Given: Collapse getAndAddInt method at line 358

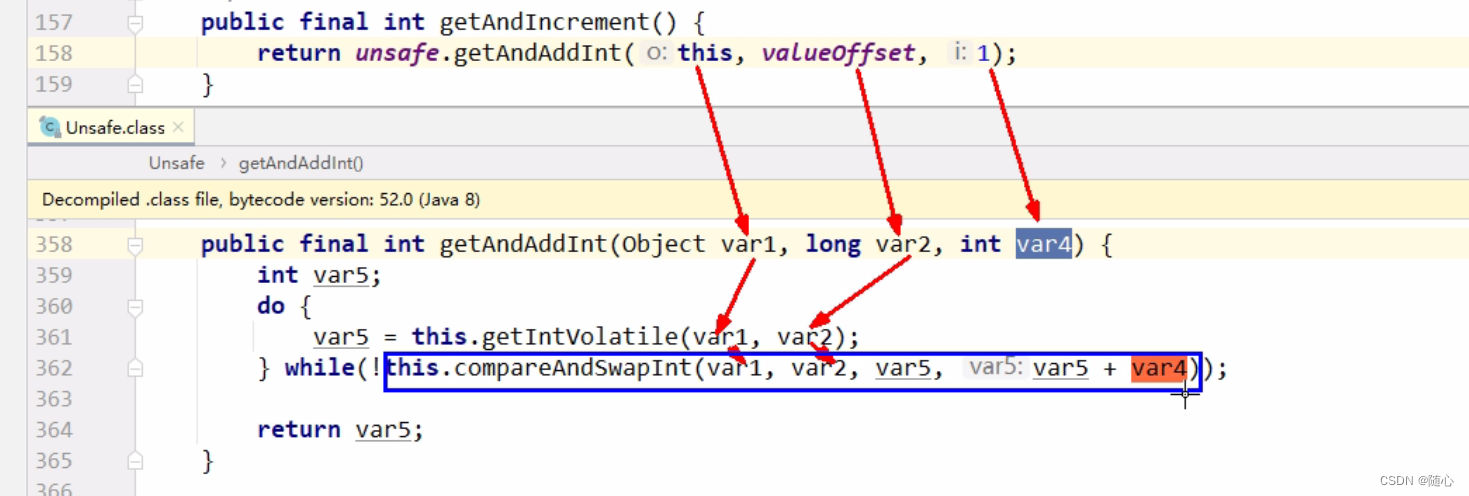Looking at the screenshot, I should [136, 245].
